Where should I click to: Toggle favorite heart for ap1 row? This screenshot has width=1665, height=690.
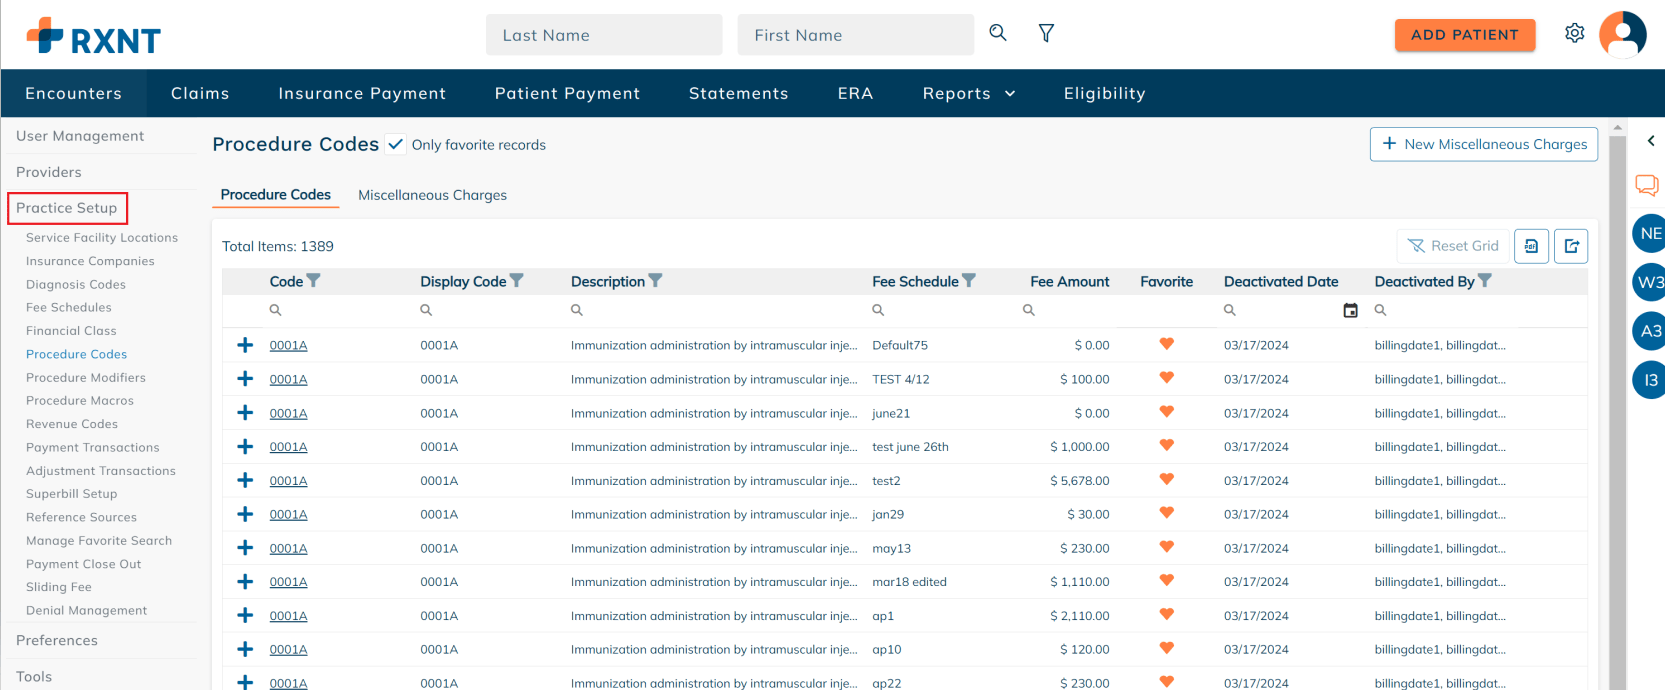click(1166, 615)
